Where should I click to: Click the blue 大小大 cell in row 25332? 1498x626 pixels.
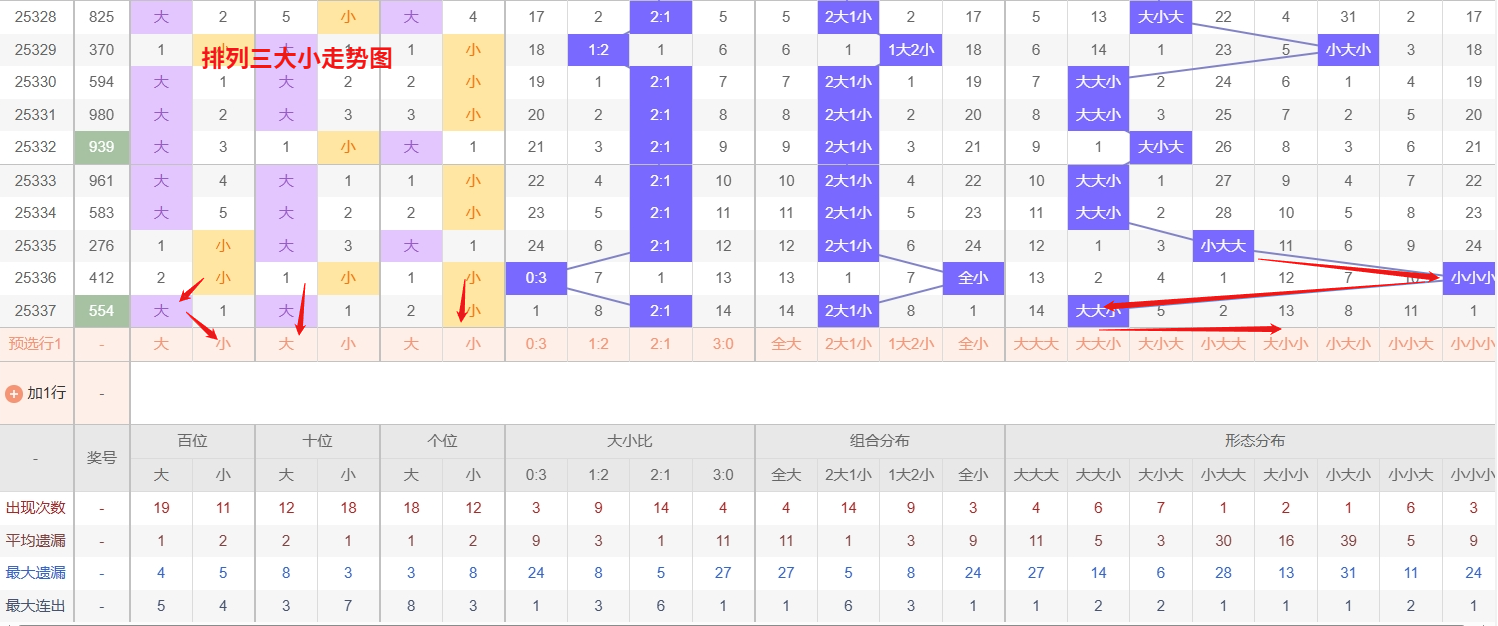1161,147
